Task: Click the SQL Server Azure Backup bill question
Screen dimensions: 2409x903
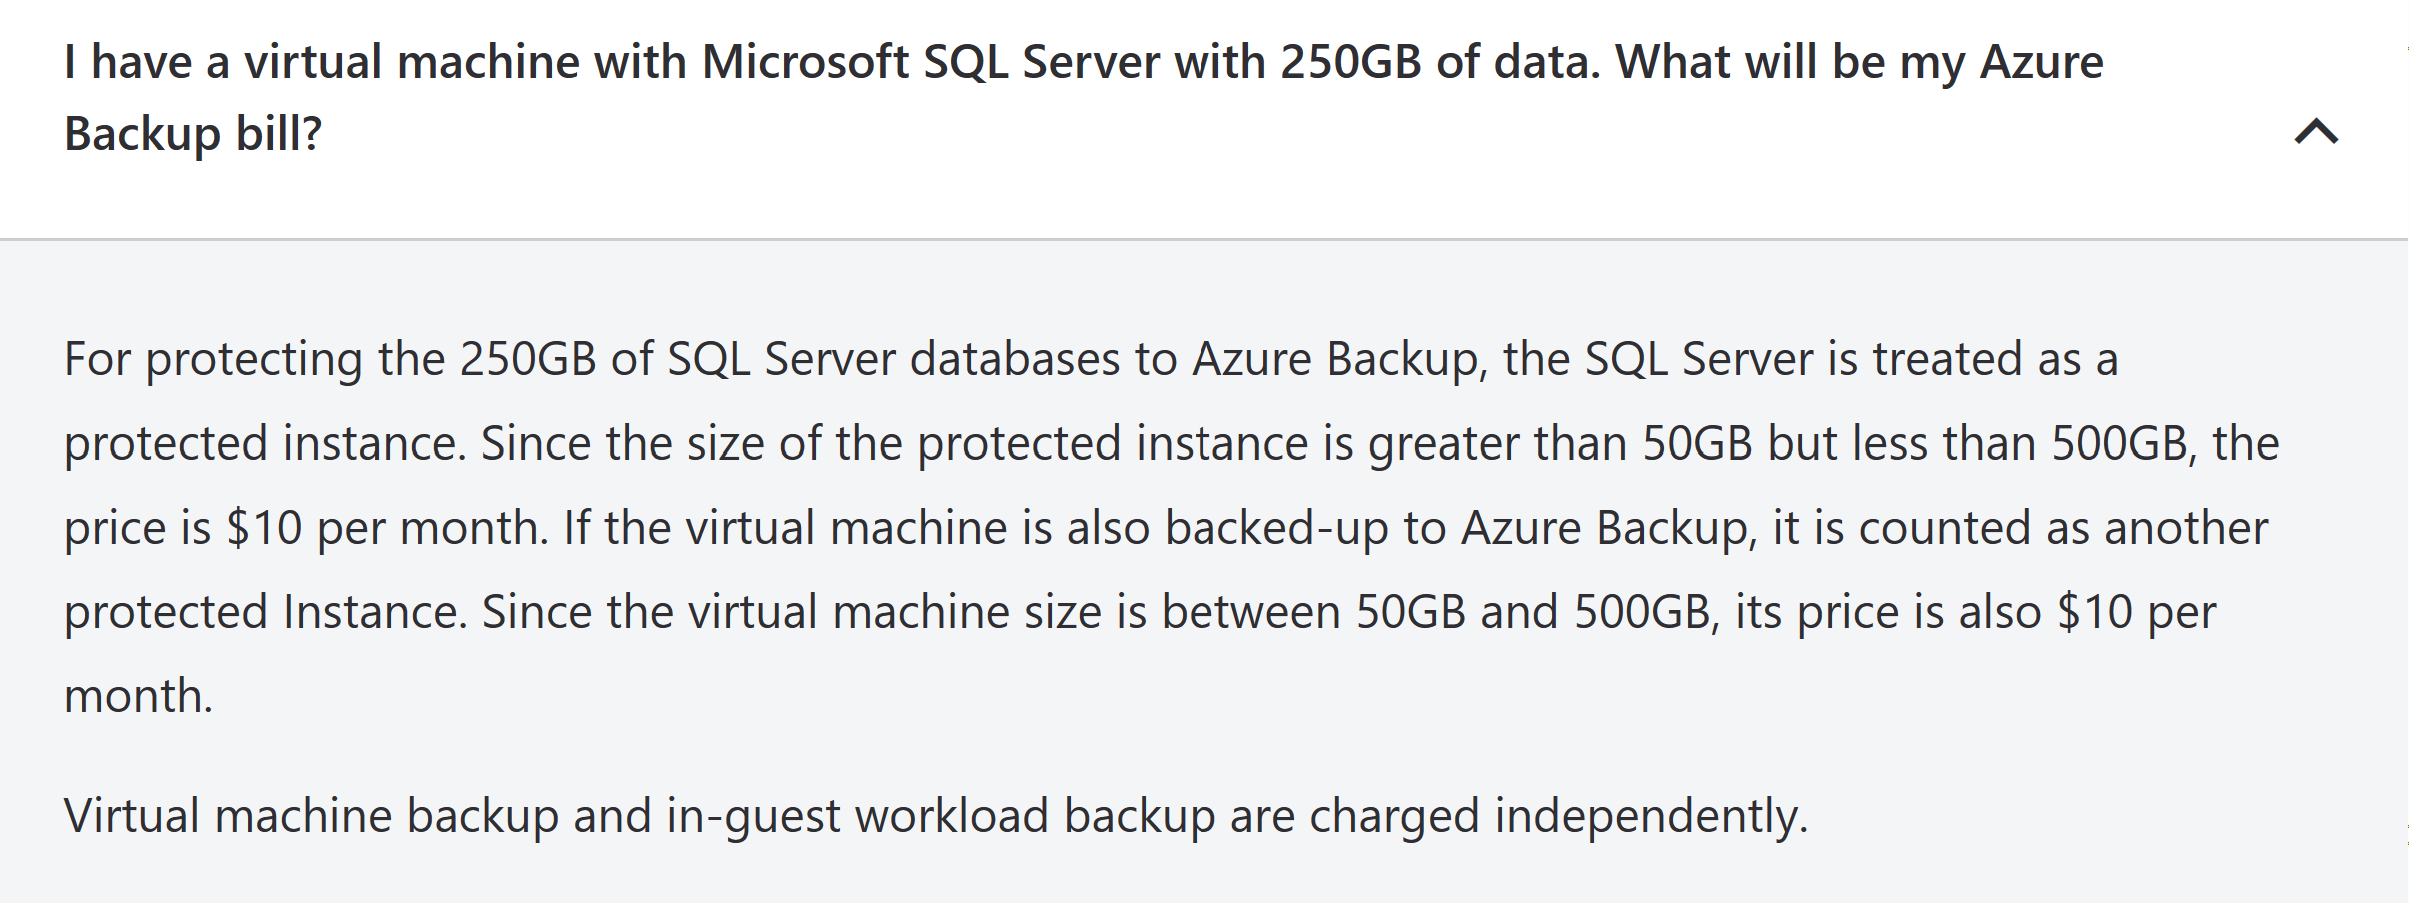Action: 1084,97
